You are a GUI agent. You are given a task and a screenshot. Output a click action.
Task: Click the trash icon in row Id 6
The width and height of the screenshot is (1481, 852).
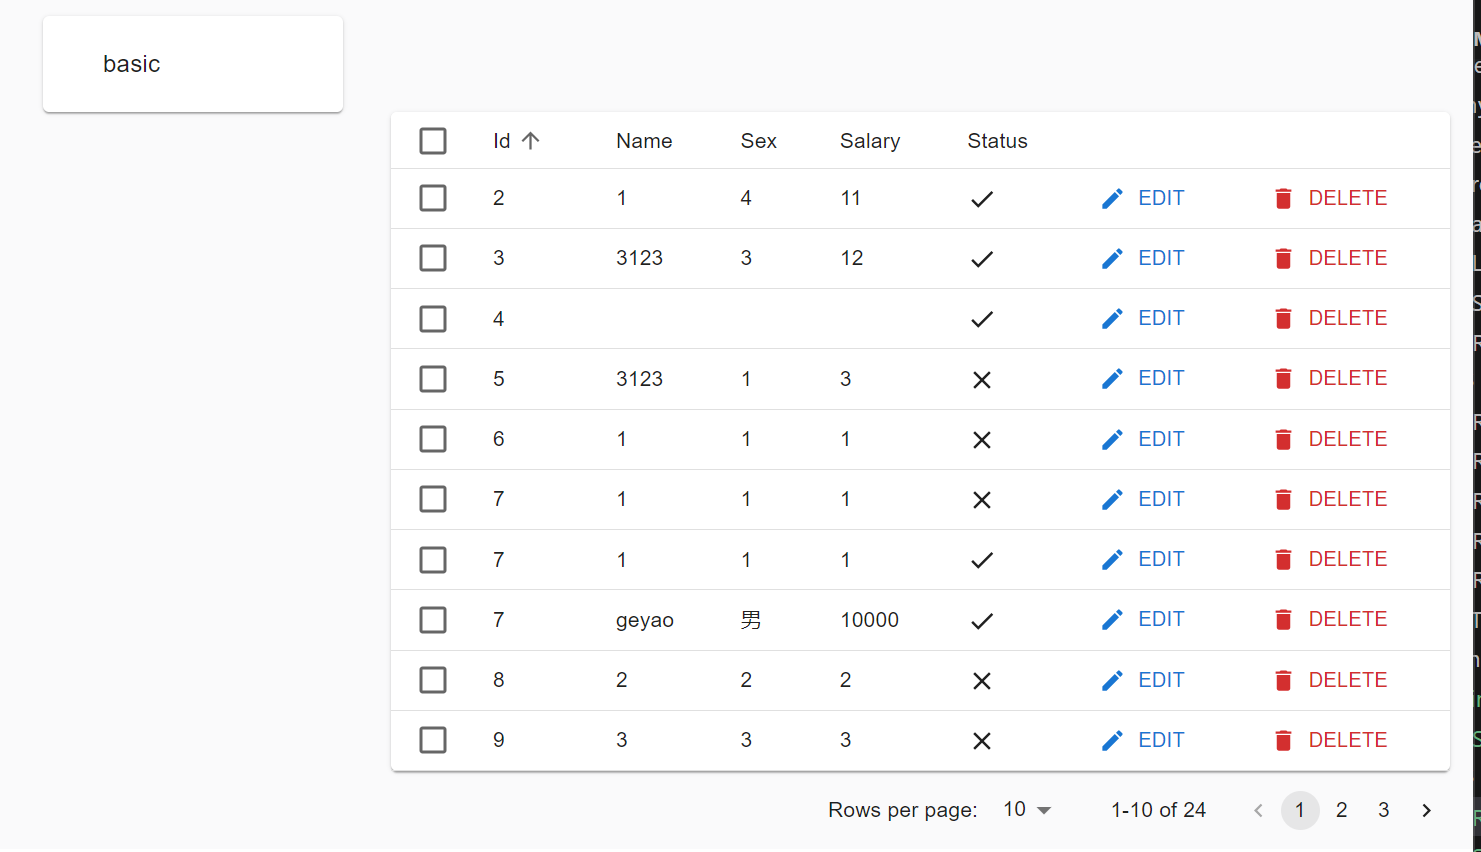[x=1283, y=440]
